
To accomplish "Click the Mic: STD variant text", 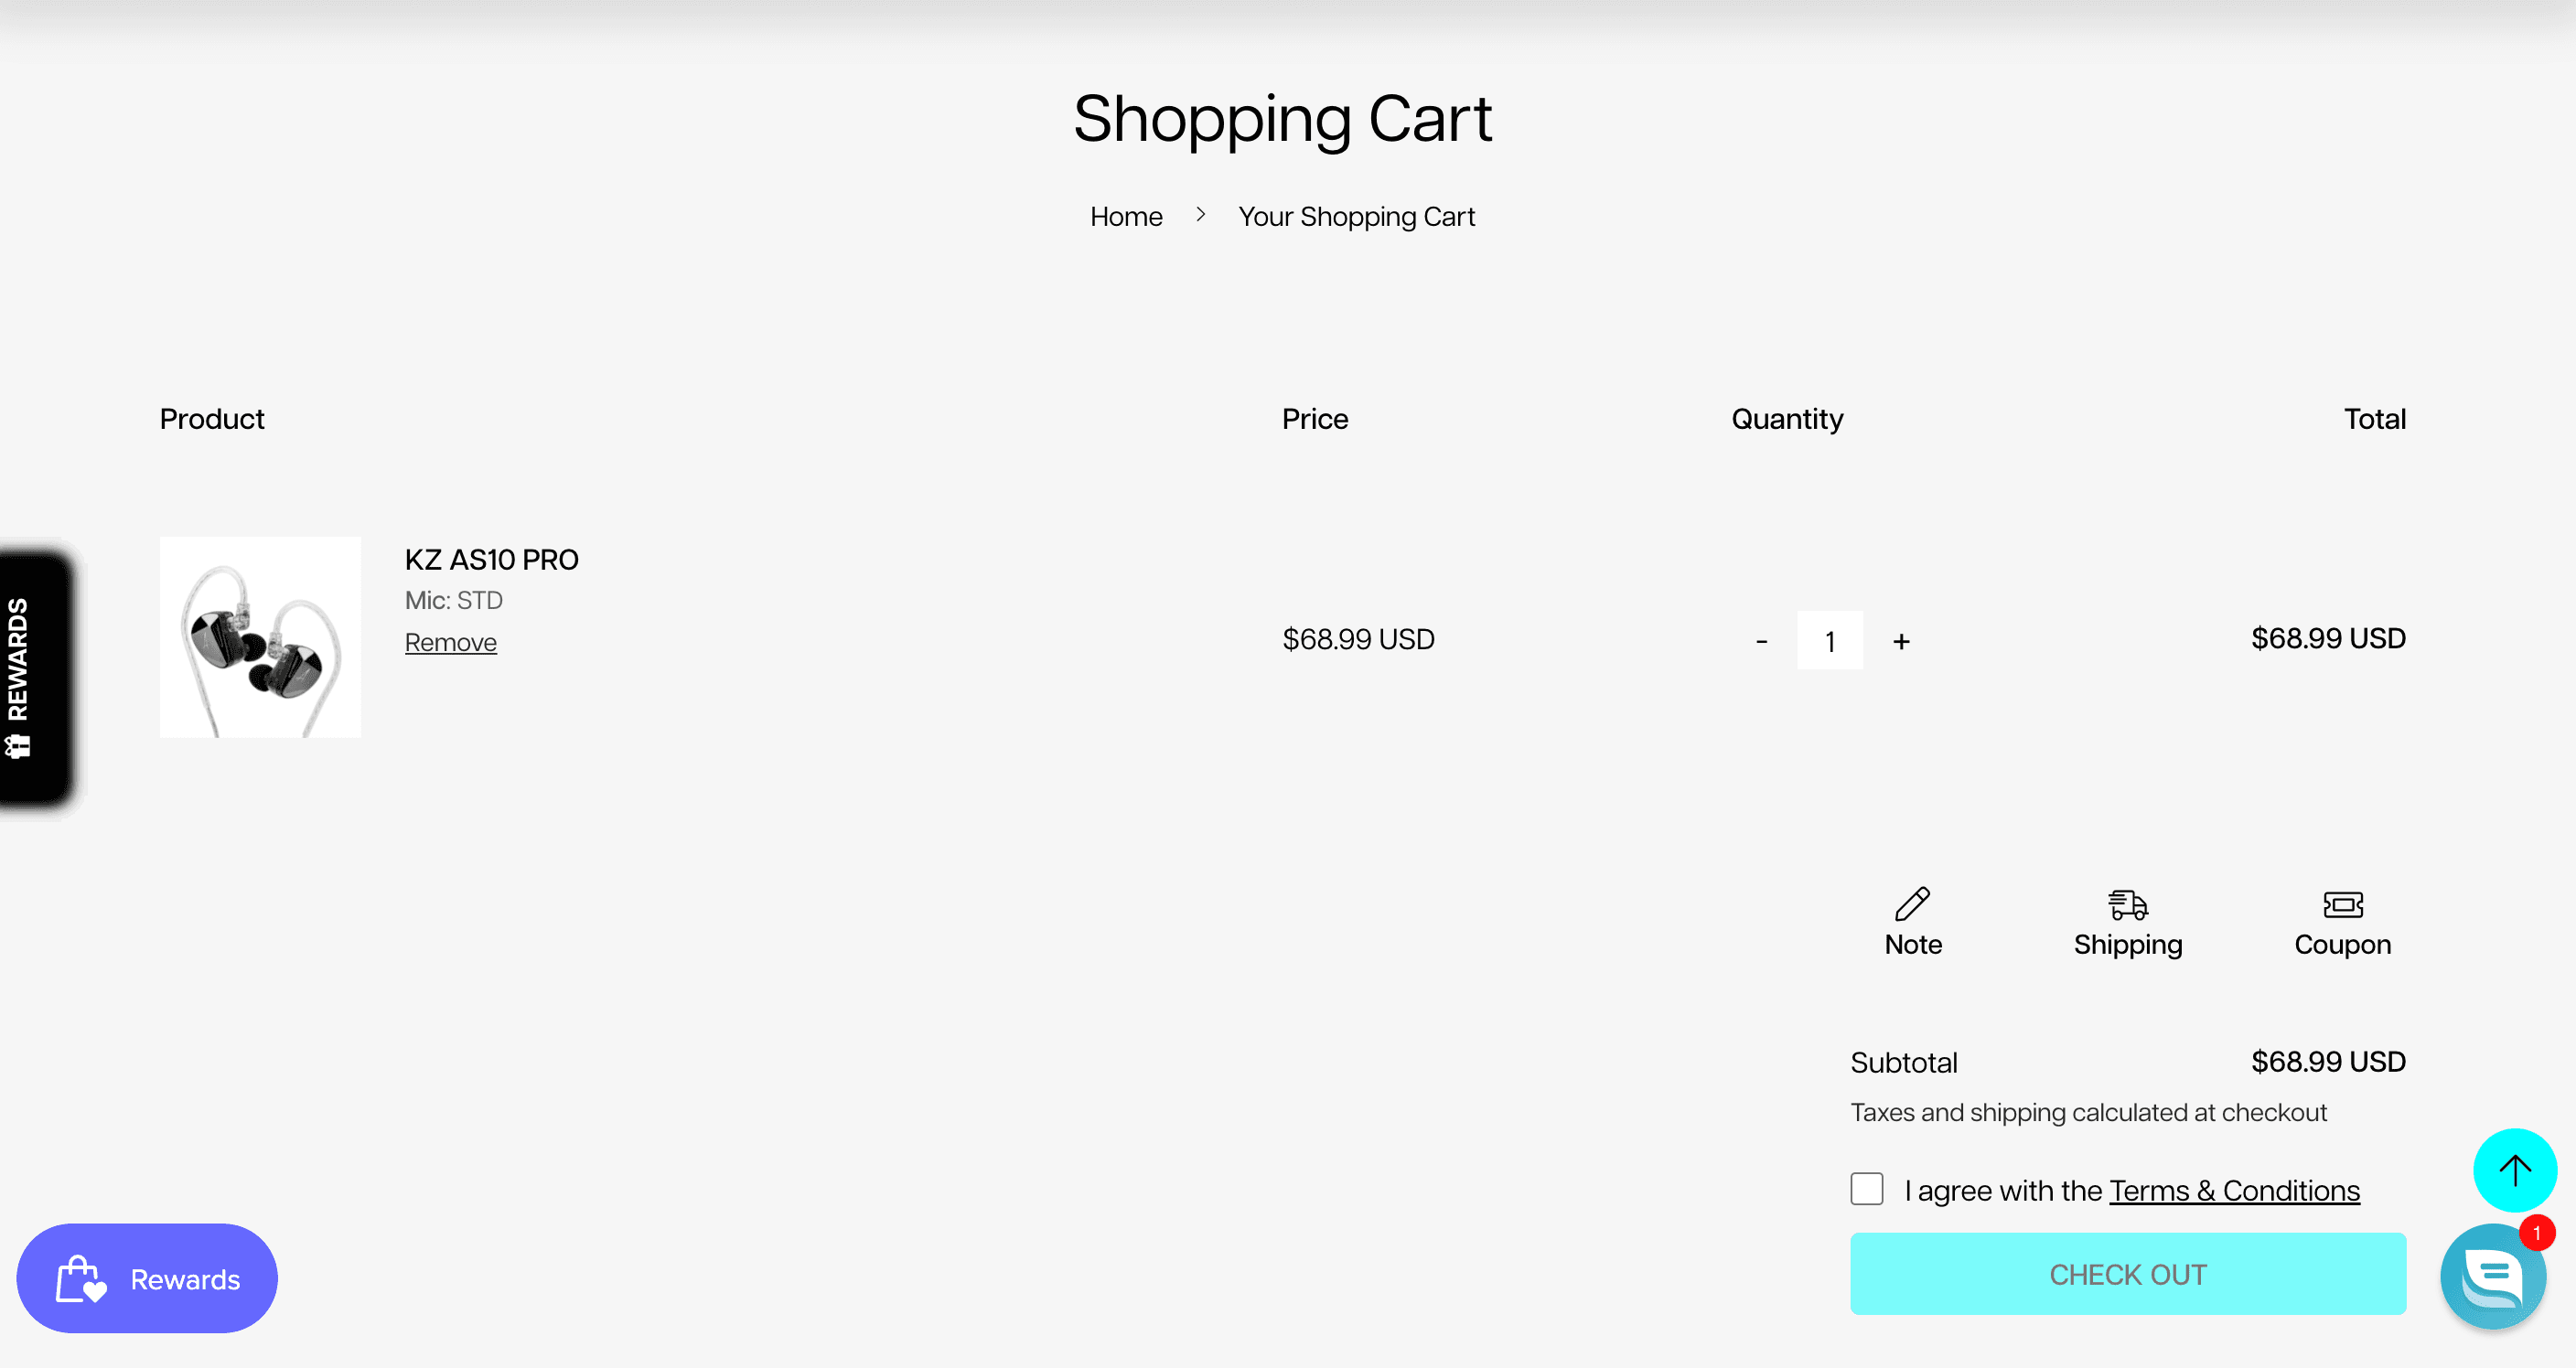I will (x=453, y=600).
